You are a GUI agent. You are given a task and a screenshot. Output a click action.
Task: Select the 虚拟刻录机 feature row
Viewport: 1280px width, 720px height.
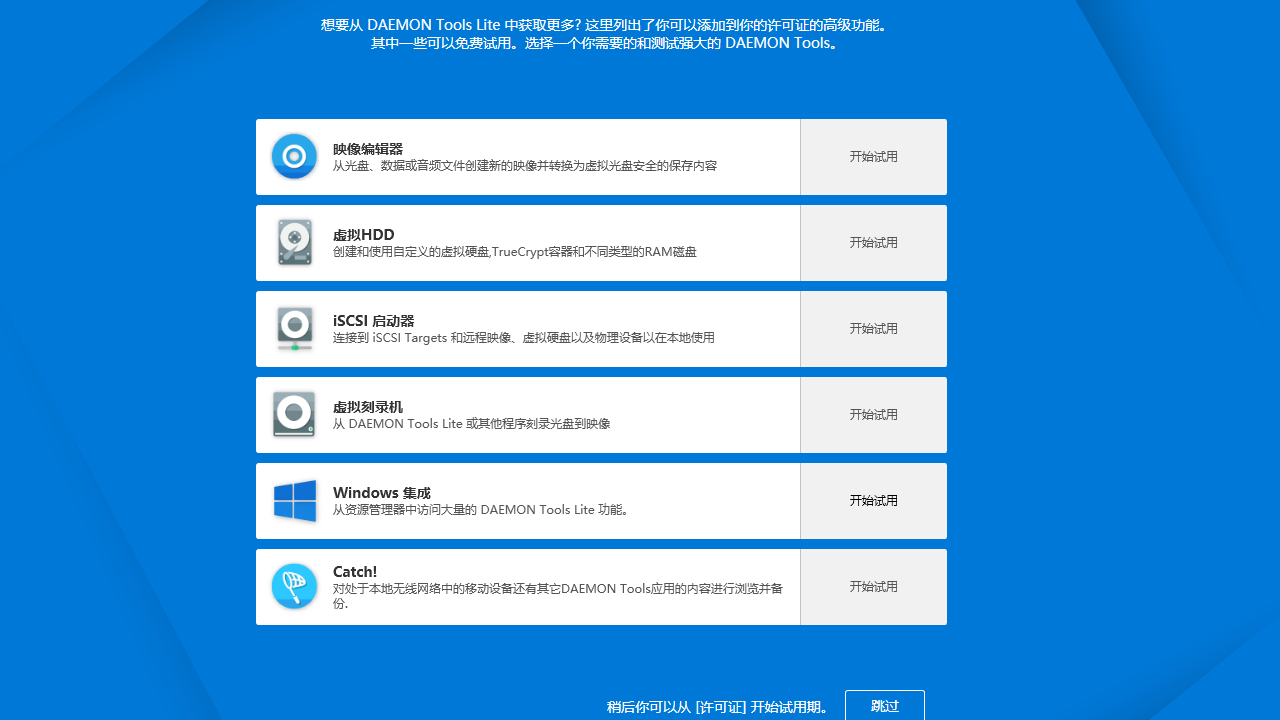pos(528,414)
